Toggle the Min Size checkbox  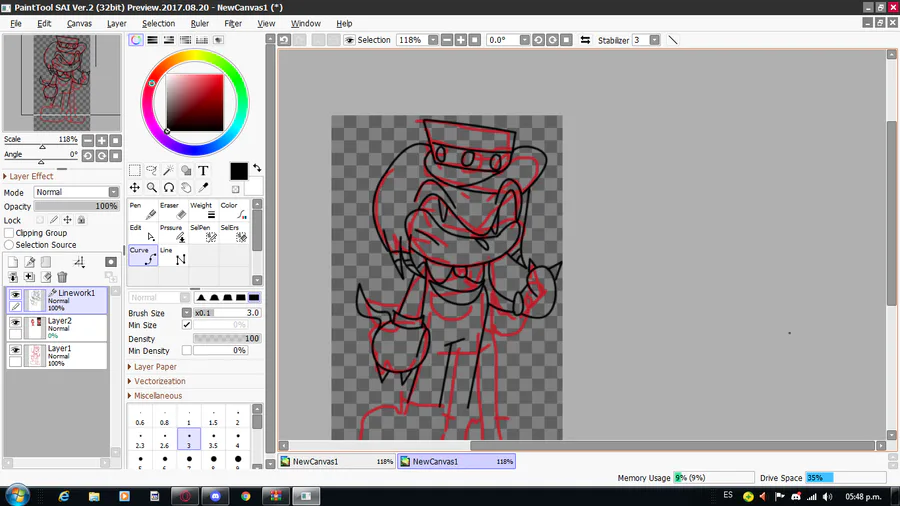coord(187,325)
